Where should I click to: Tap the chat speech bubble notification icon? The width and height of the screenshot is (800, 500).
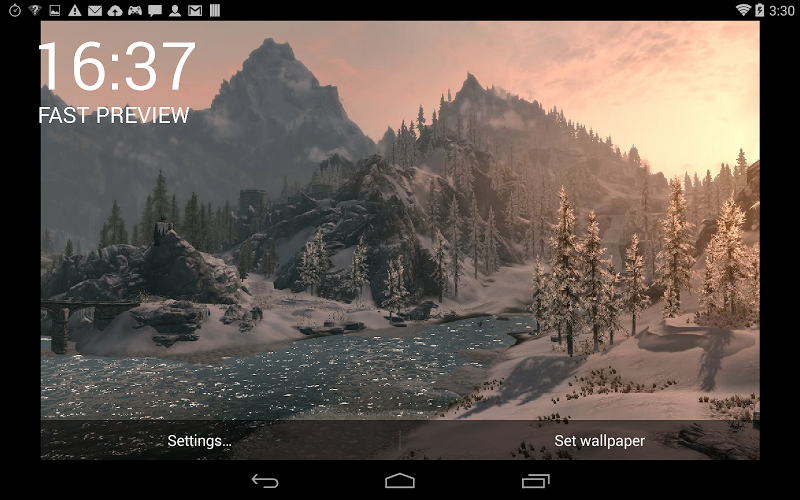155,11
